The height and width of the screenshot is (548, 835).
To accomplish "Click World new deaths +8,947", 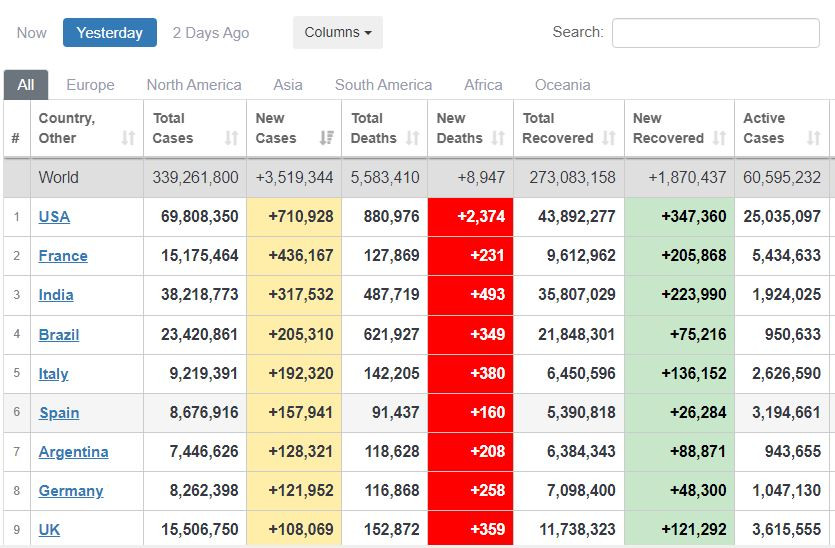I will point(481,177).
